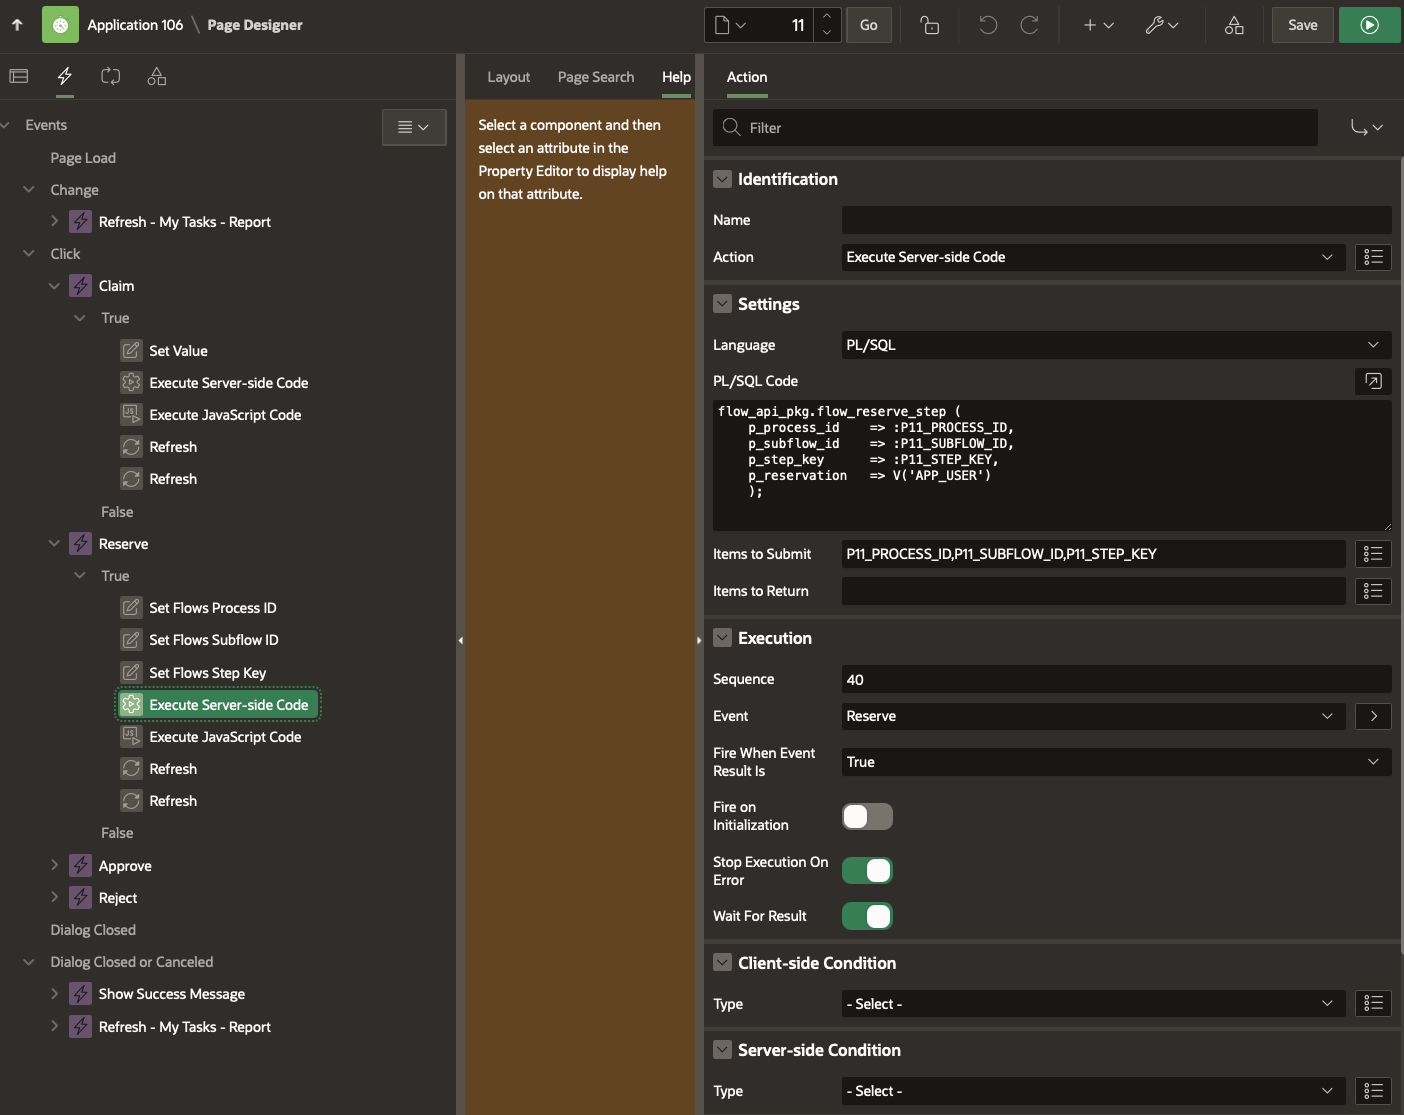Run the page with play button

(1370, 25)
